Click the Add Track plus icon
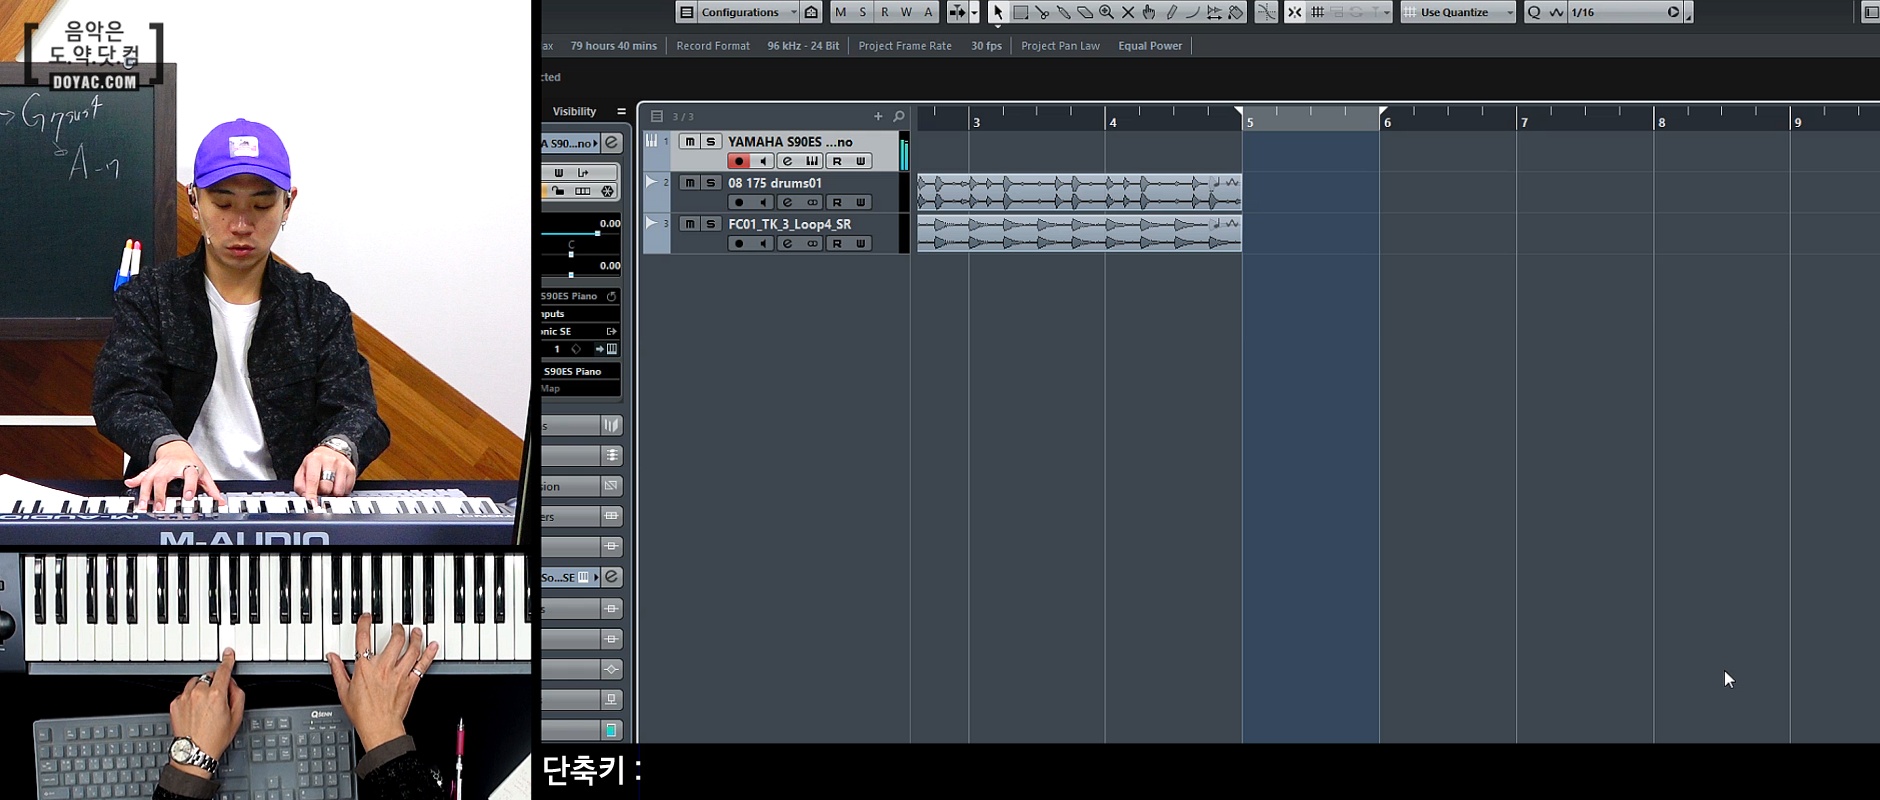The height and width of the screenshot is (800, 1880). [878, 116]
